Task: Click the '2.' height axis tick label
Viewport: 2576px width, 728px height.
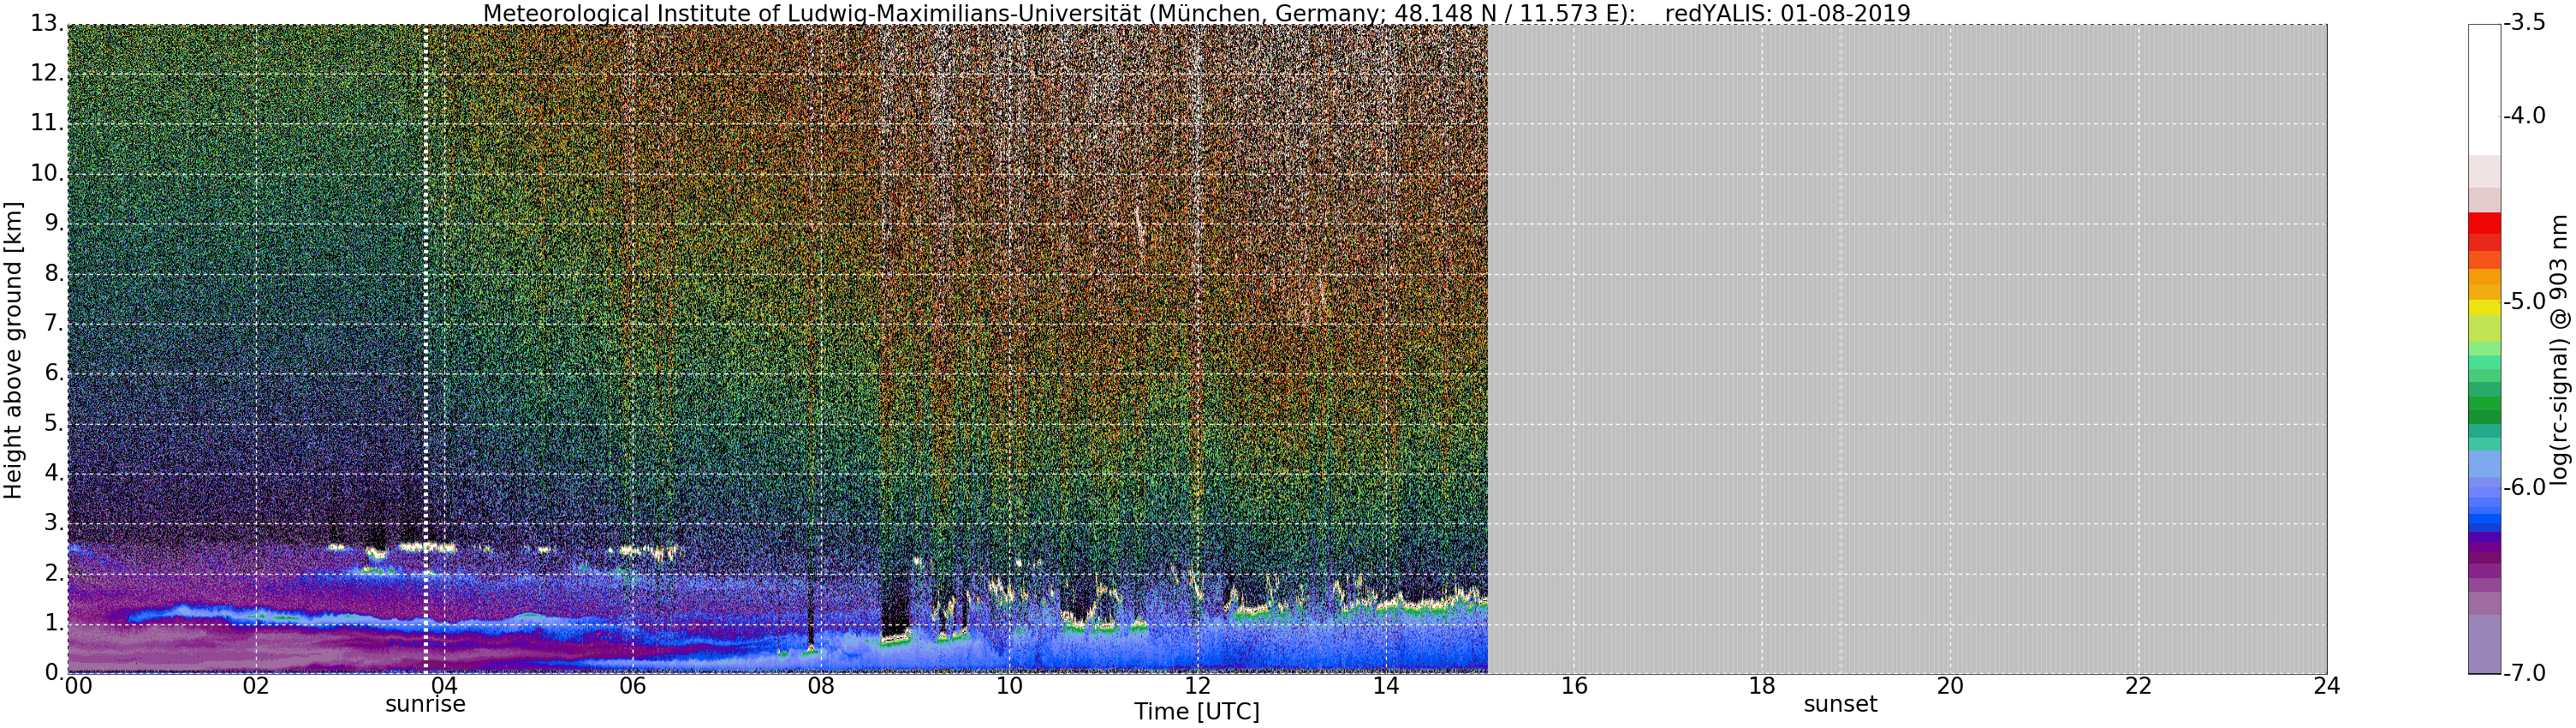Action: click(53, 572)
